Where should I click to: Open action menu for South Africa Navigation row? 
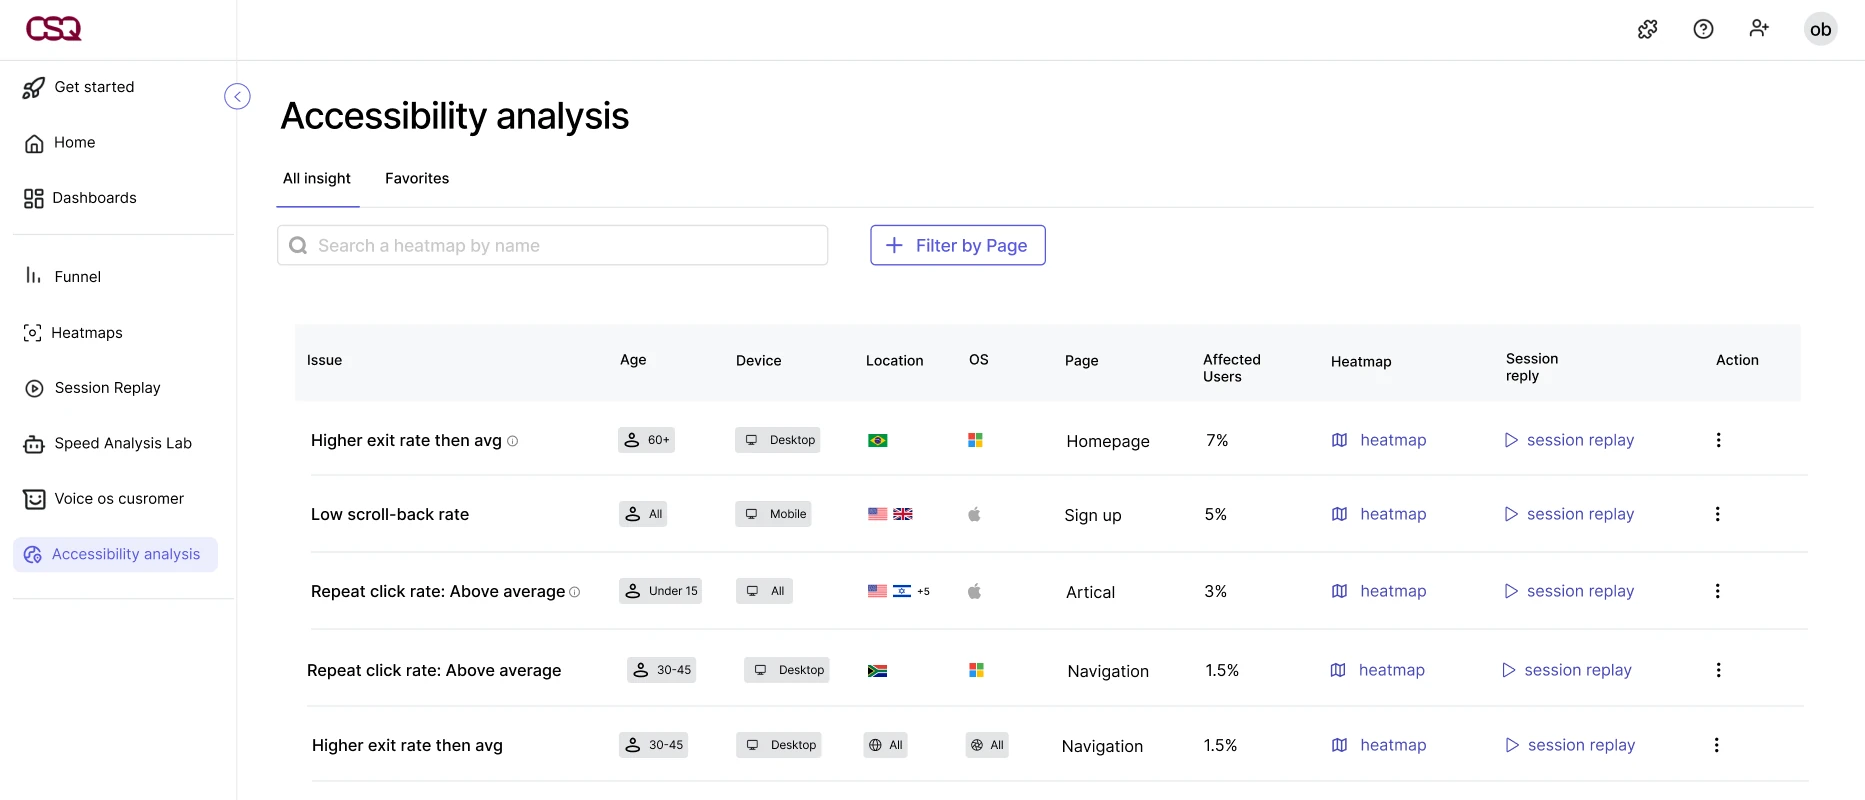1718,670
